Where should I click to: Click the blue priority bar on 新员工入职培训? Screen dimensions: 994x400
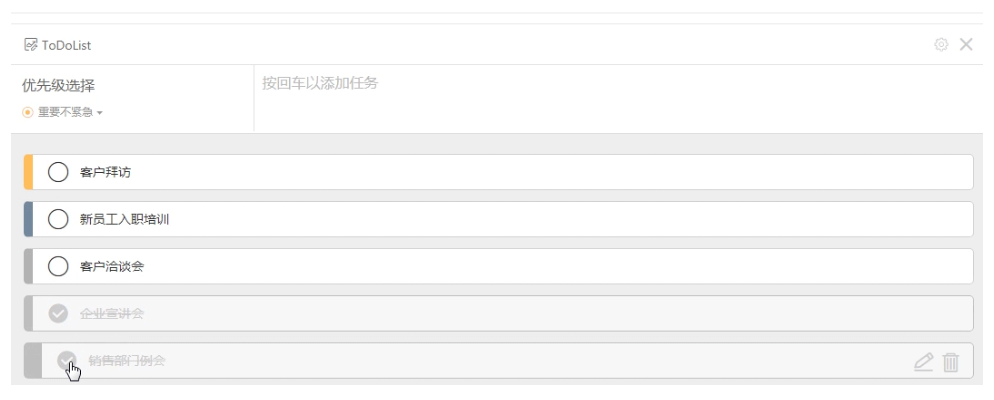pyautogui.click(x=28, y=219)
